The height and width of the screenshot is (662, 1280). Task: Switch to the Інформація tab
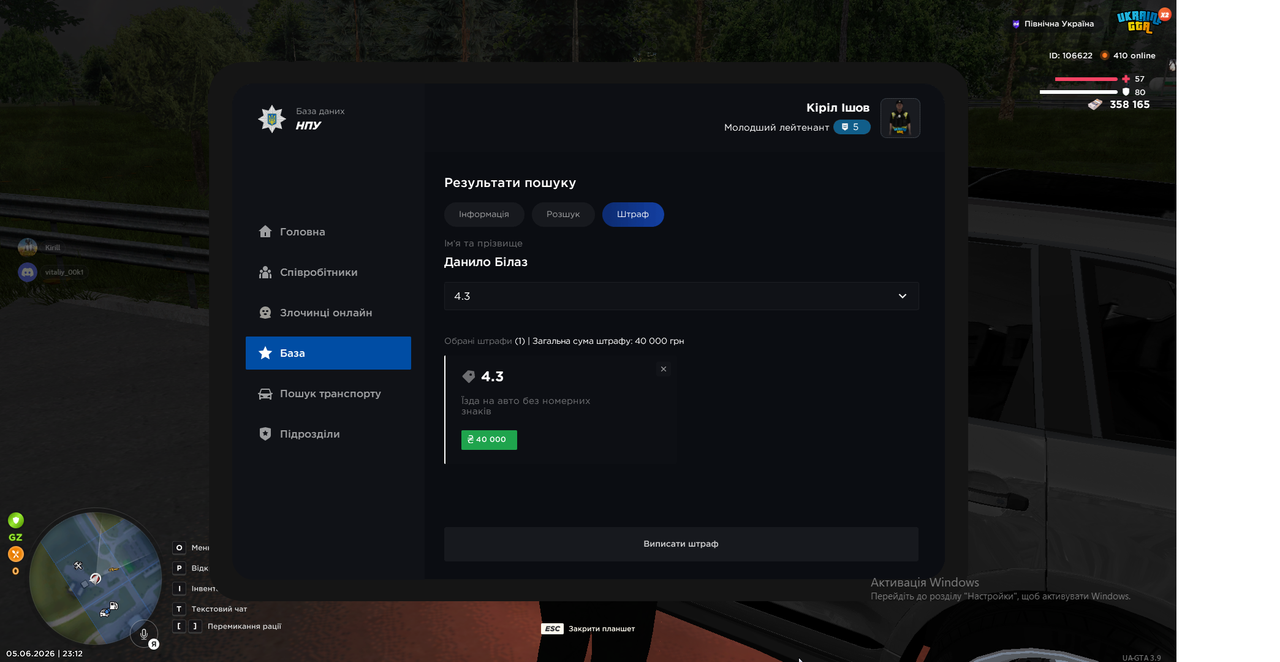[x=484, y=215]
